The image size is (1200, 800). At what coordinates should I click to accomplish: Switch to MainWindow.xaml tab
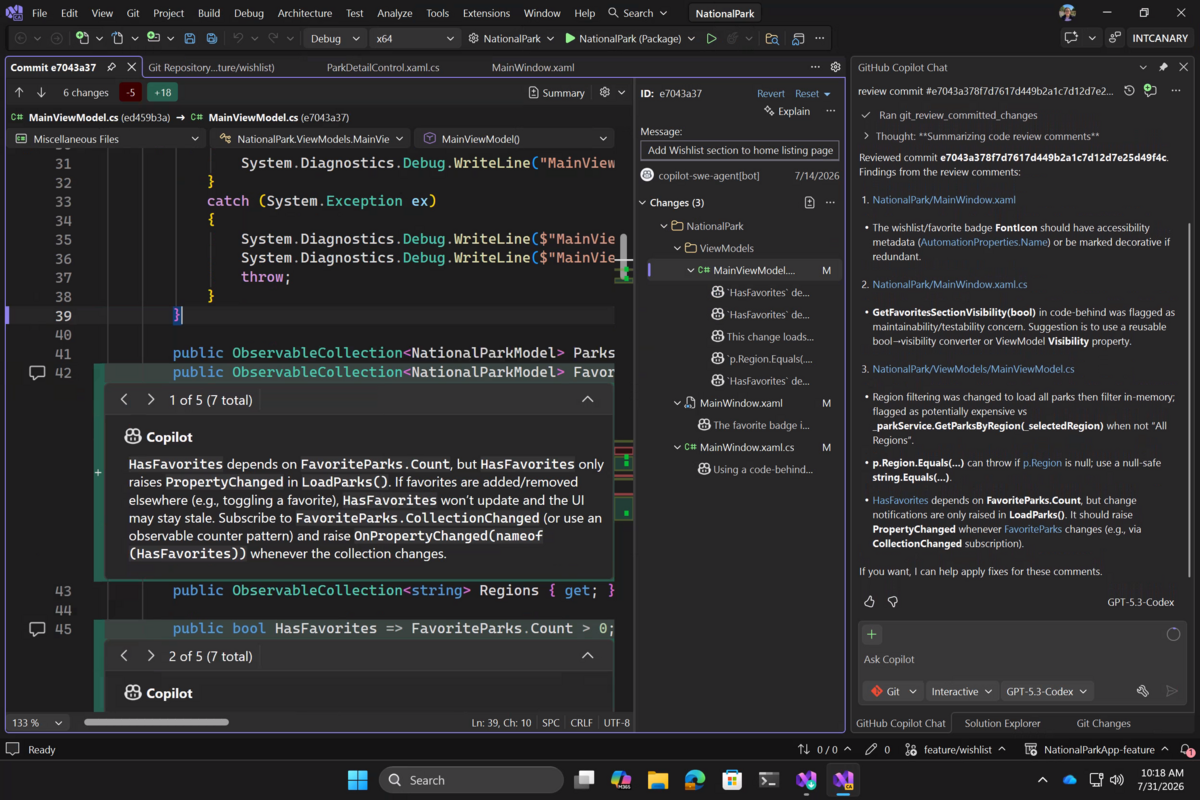point(533,67)
